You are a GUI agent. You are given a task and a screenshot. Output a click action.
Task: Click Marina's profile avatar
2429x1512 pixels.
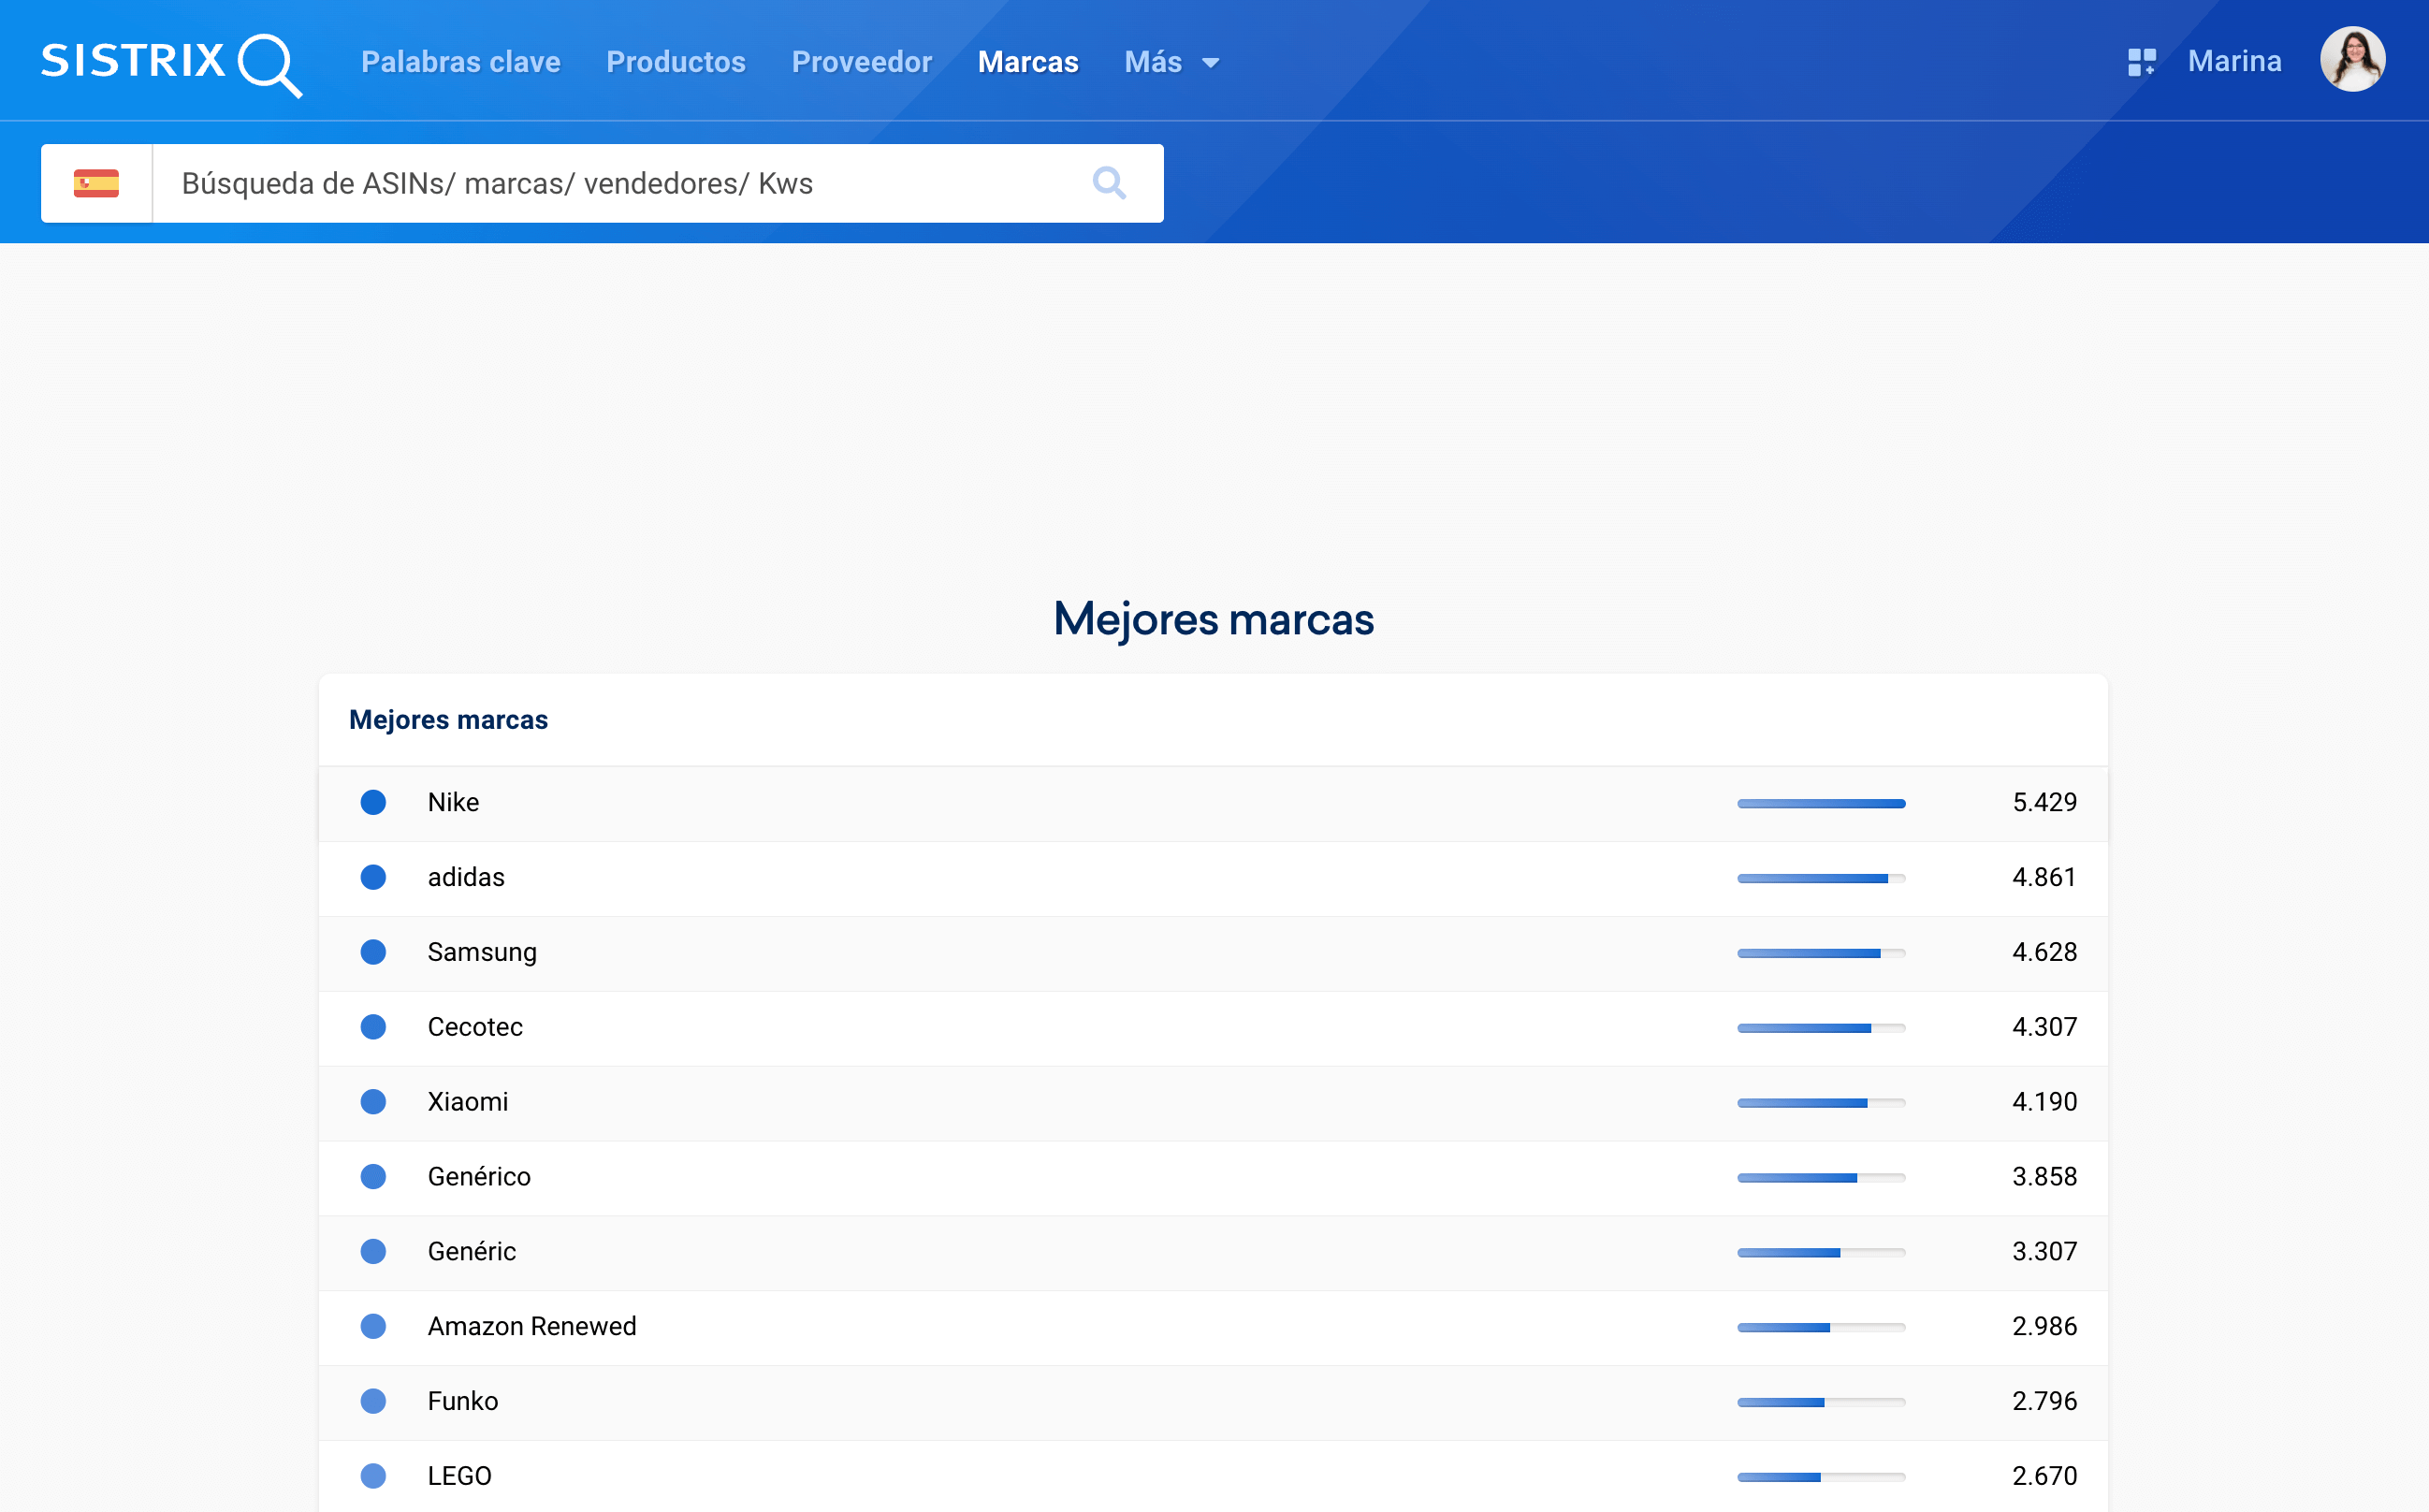2352,60
